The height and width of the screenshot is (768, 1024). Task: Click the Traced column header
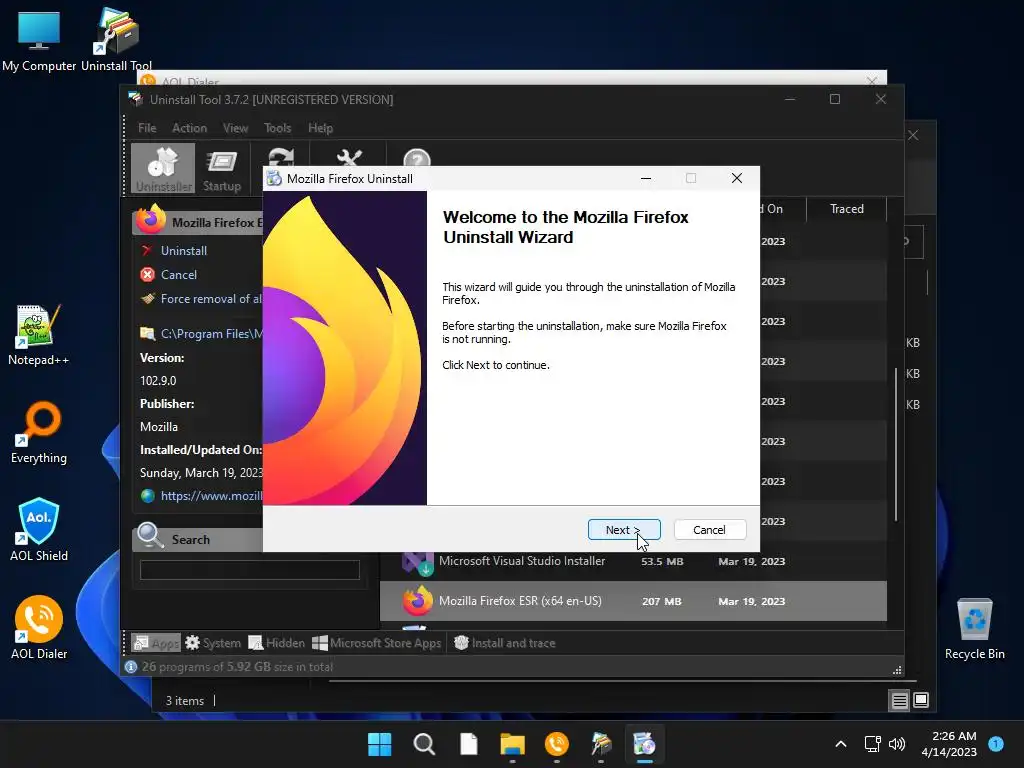(846, 209)
